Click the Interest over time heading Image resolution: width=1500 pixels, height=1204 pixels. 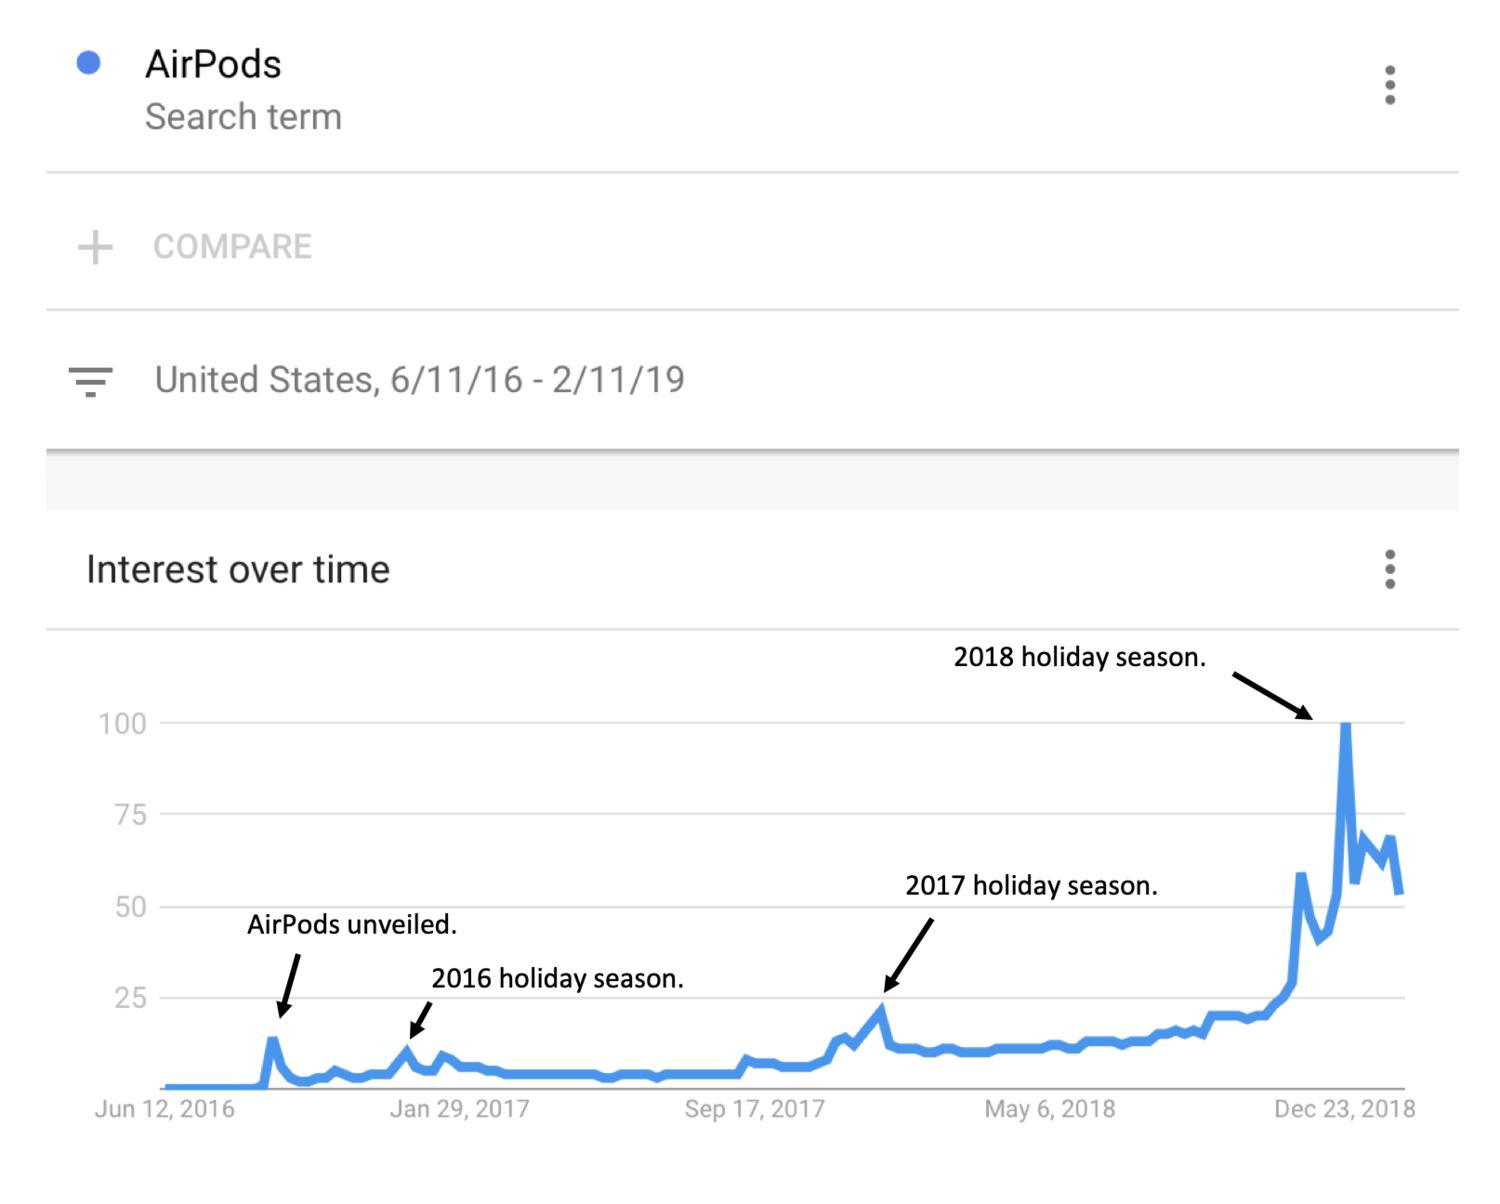tap(238, 569)
